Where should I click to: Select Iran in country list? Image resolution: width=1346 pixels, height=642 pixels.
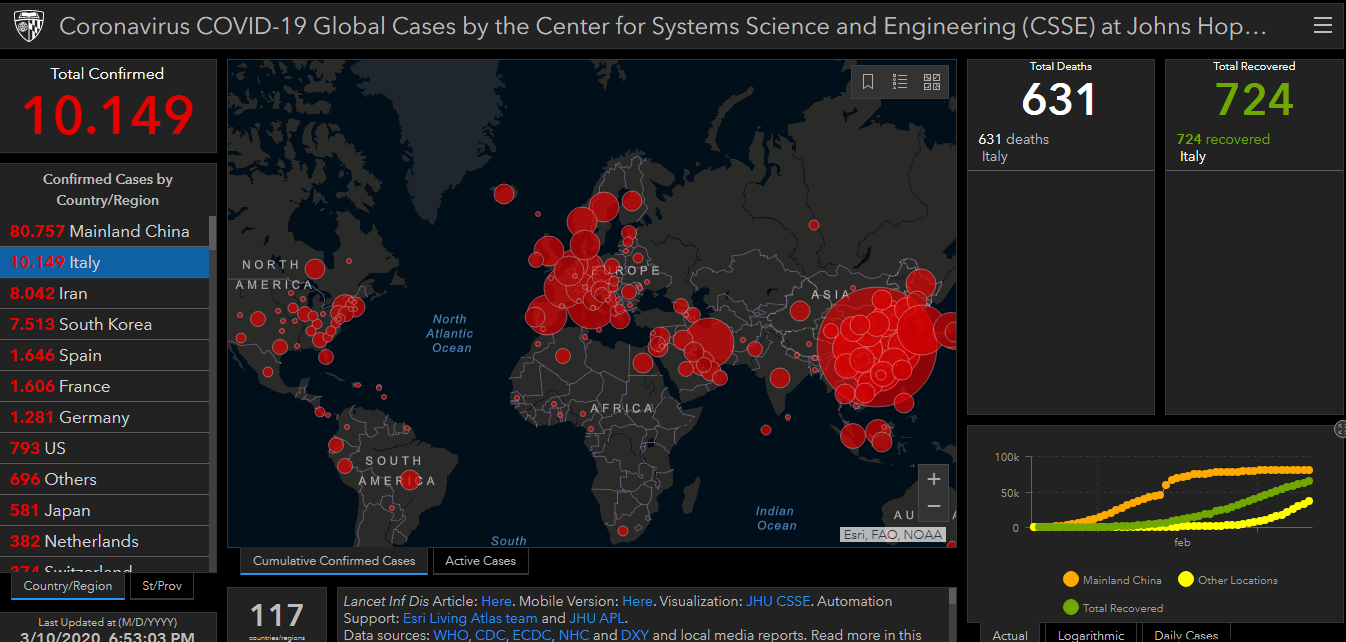104,293
